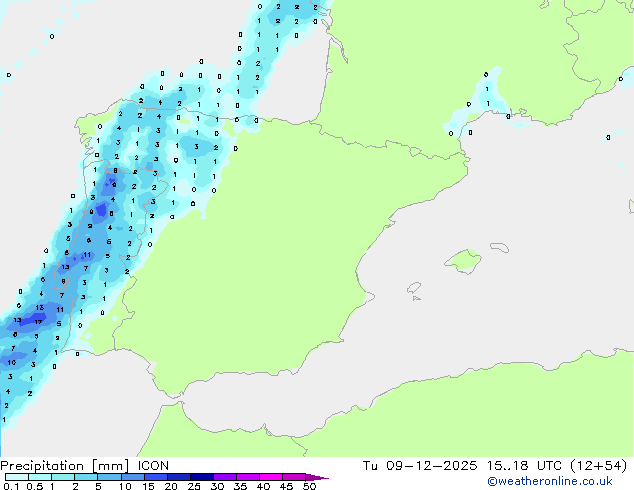Image resolution: width=634 pixels, height=490 pixels.
Task: Click the 'Tu 09-12-2025' date text
Action: coord(420,466)
